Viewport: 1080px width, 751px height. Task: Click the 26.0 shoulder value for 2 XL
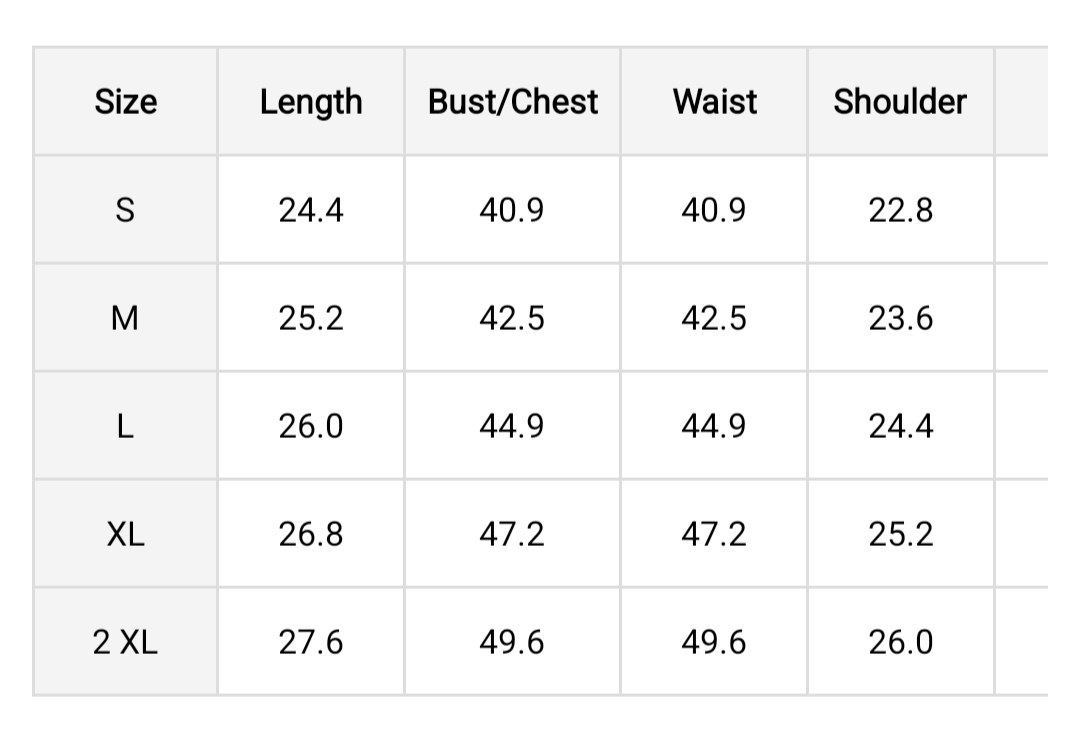click(900, 642)
